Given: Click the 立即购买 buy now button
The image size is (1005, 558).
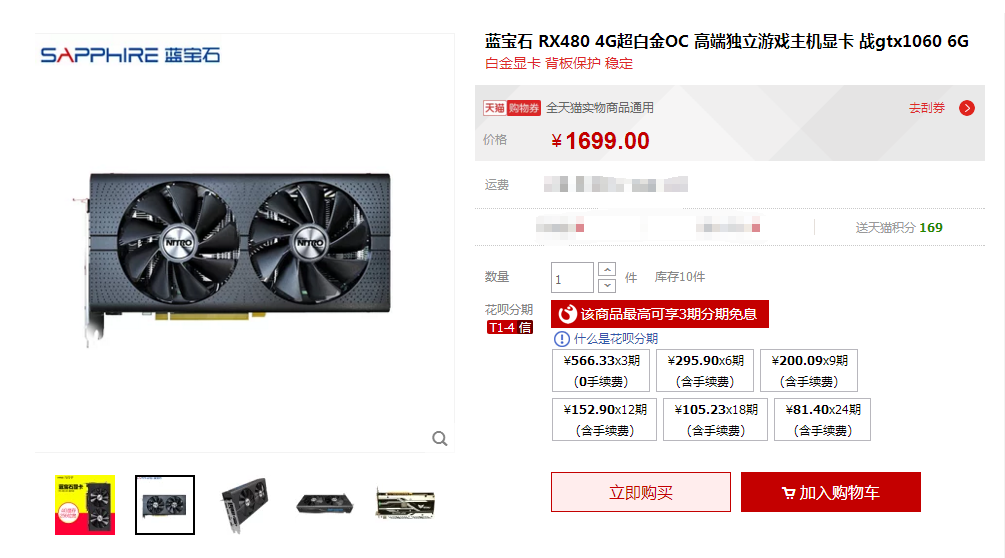Looking at the screenshot, I should point(641,492).
